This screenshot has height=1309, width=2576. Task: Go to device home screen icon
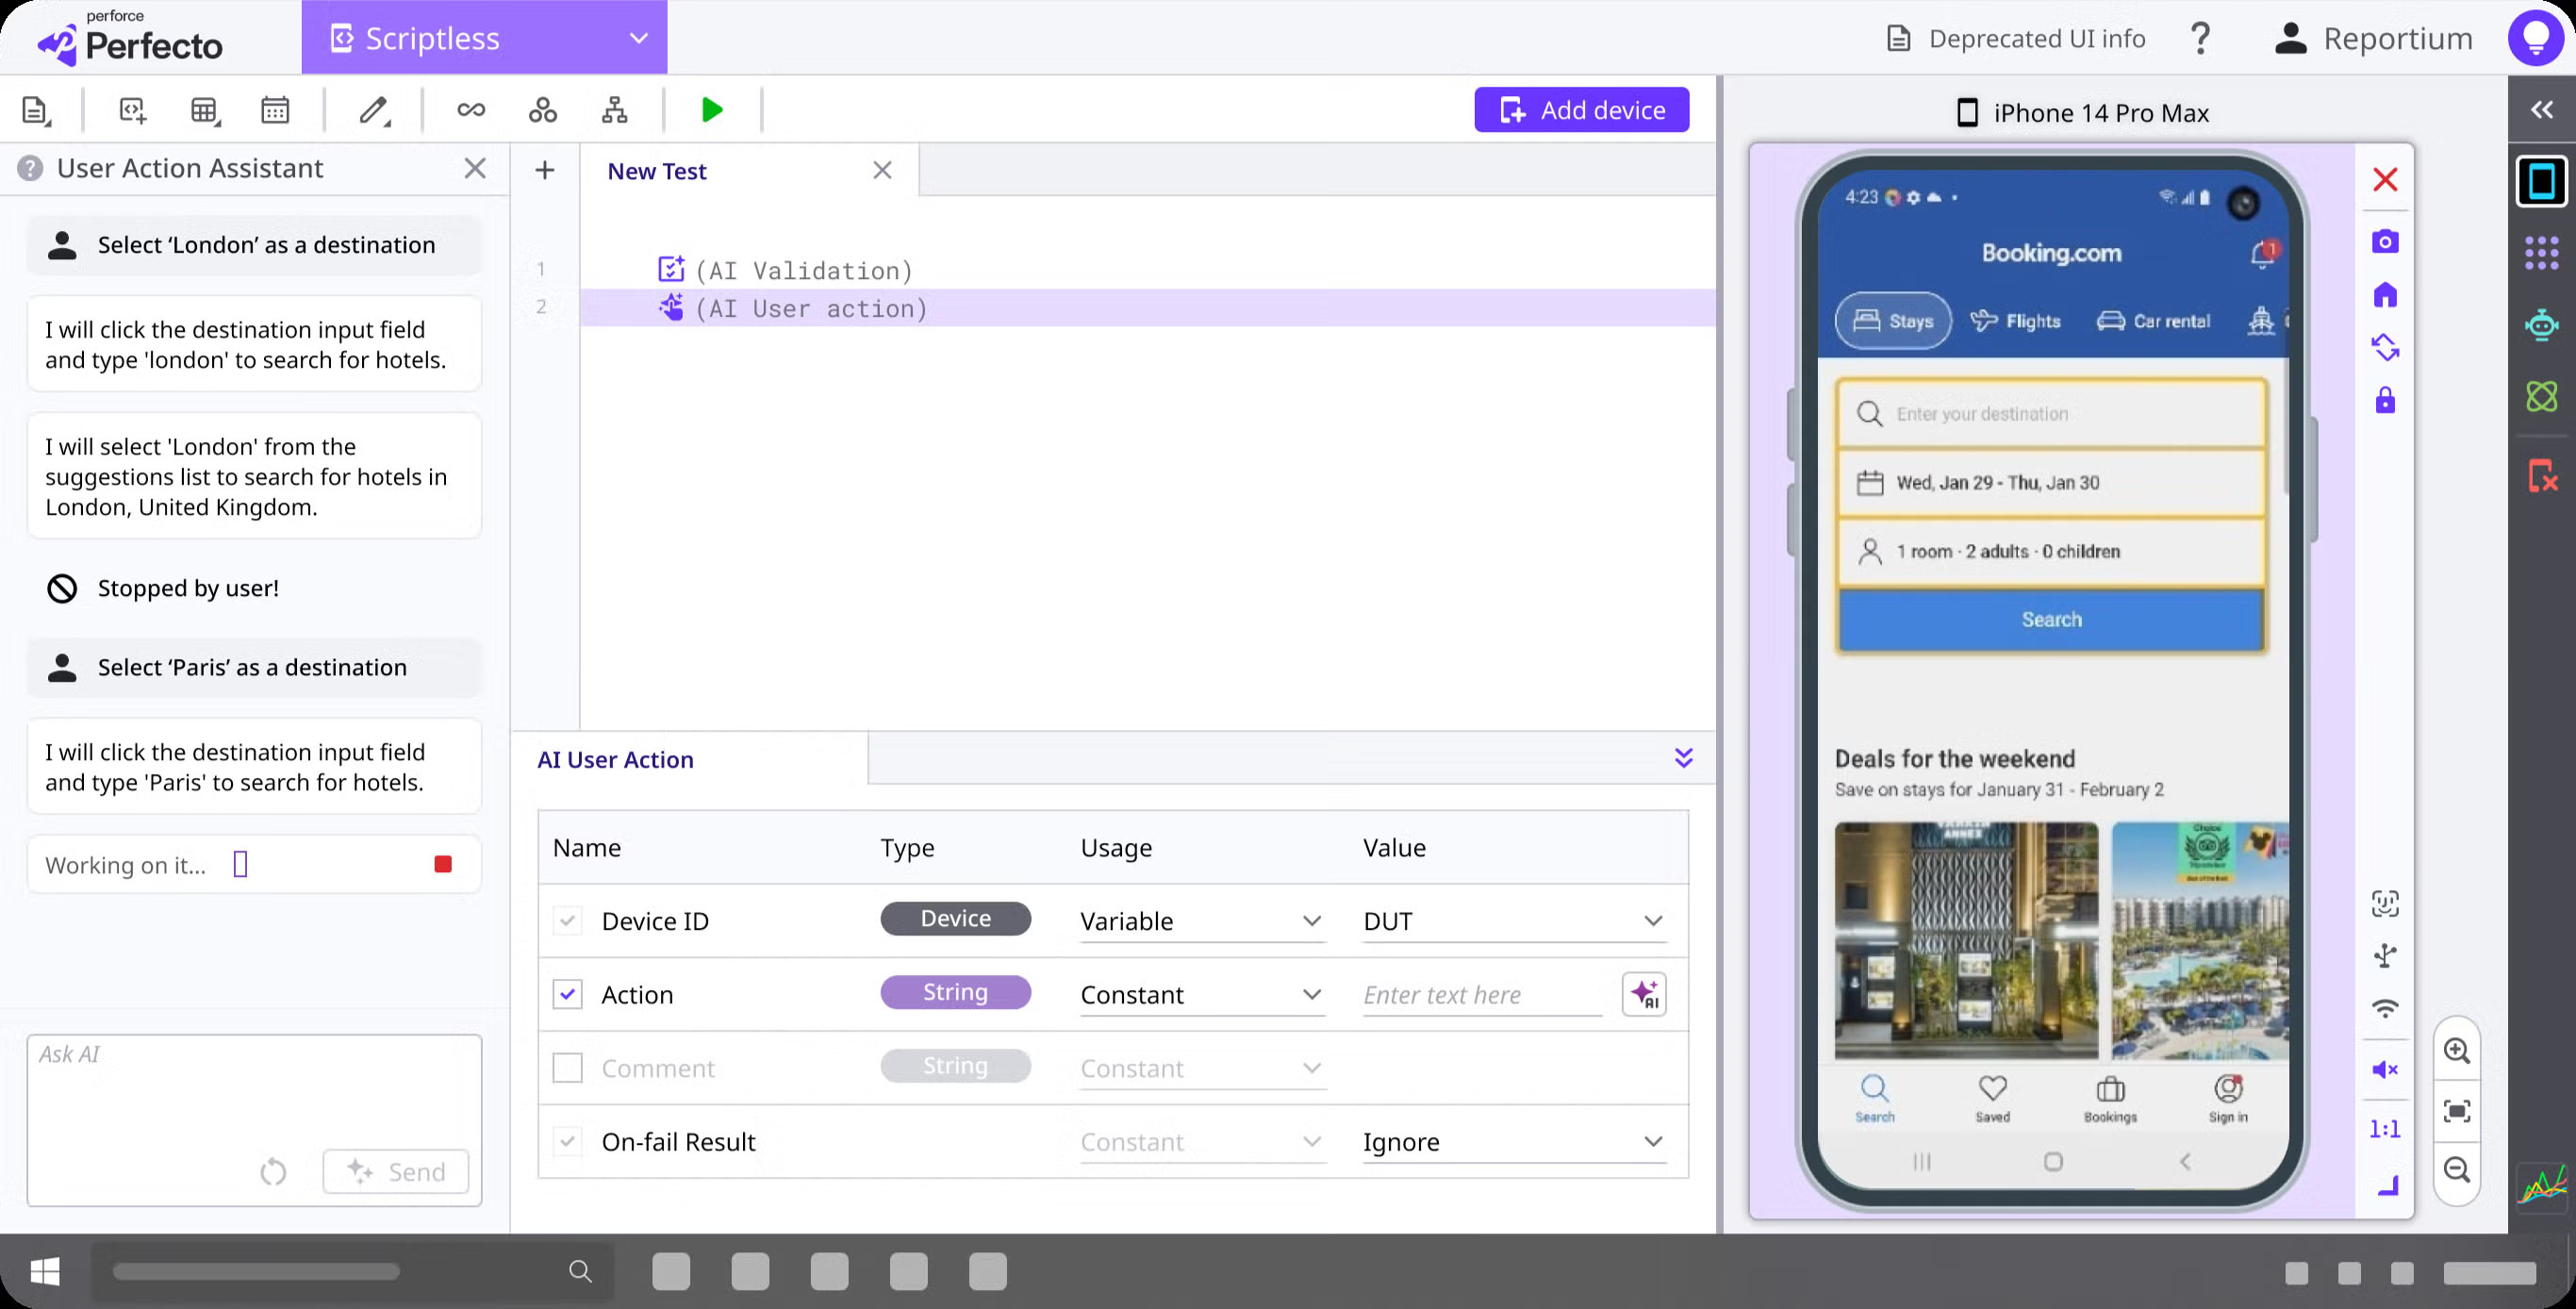pyautogui.click(x=2385, y=295)
